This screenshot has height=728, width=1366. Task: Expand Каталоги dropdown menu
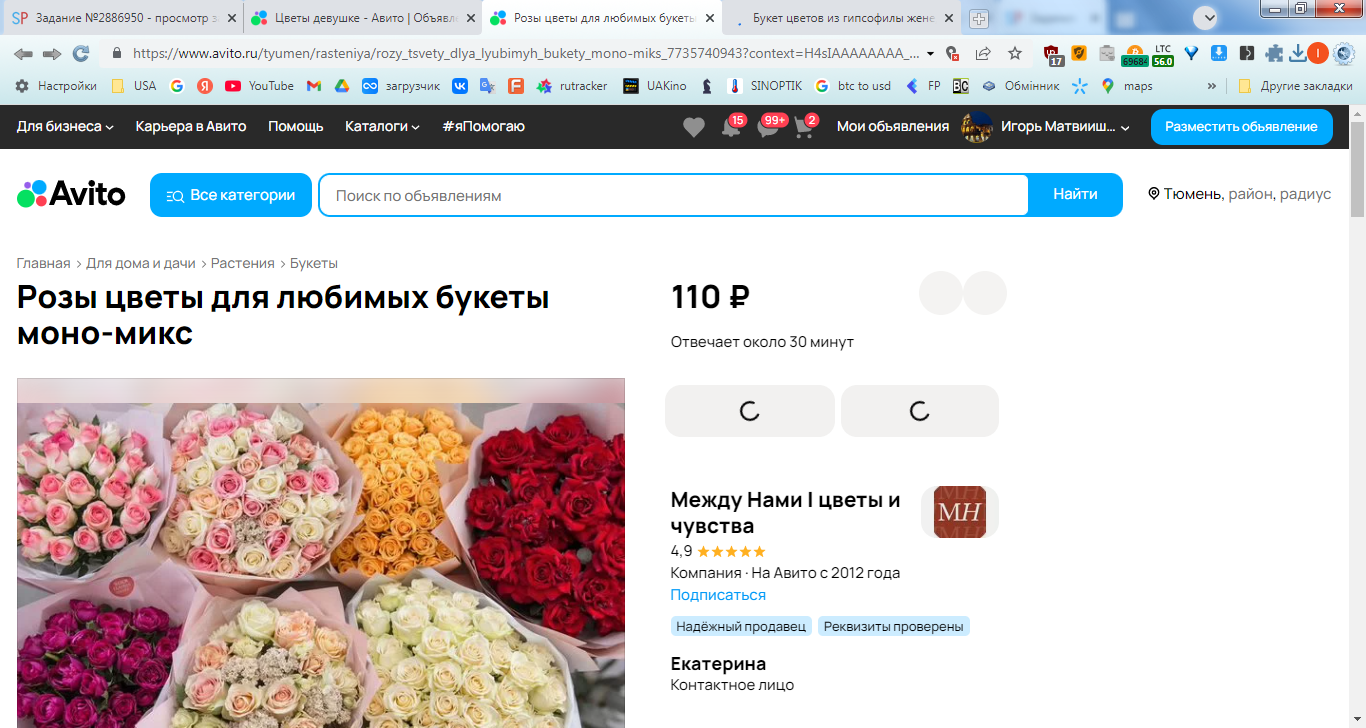click(382, 126)
